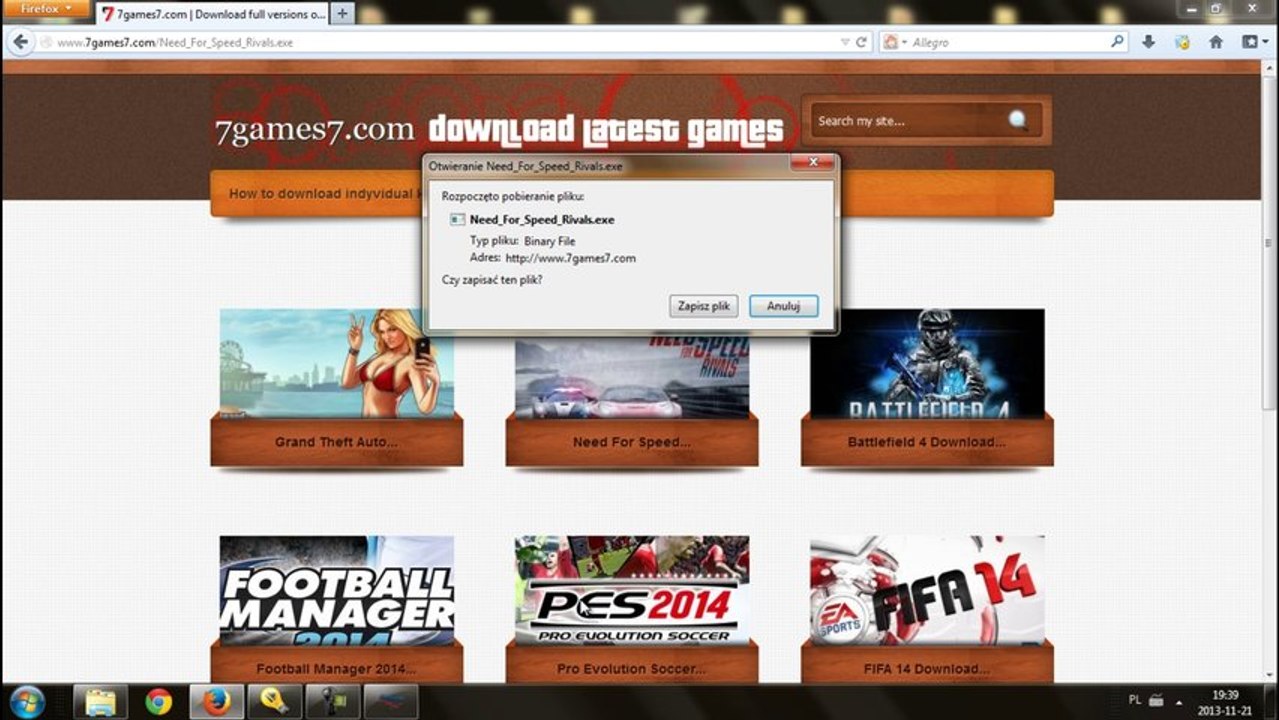Open File Explorer from the taskbar

click(100, 702)
